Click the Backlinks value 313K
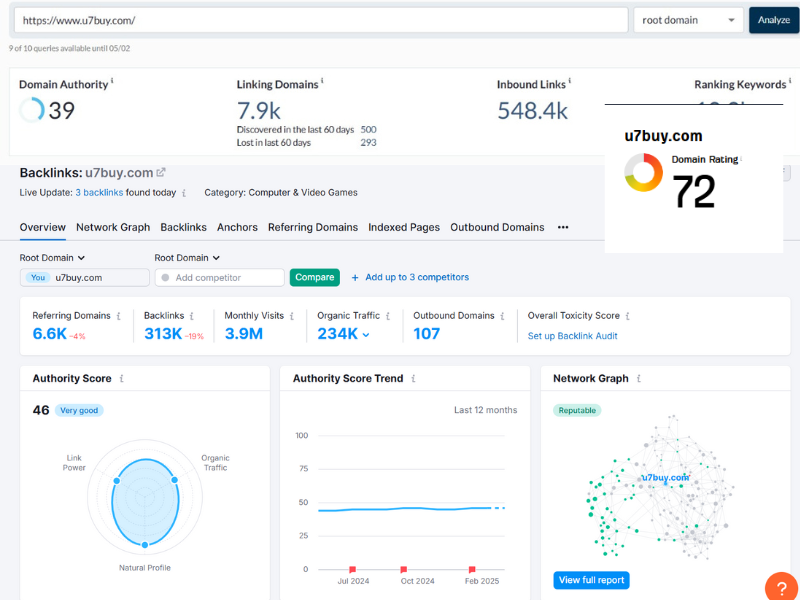 pyautogui.click(x=163, y=334)
